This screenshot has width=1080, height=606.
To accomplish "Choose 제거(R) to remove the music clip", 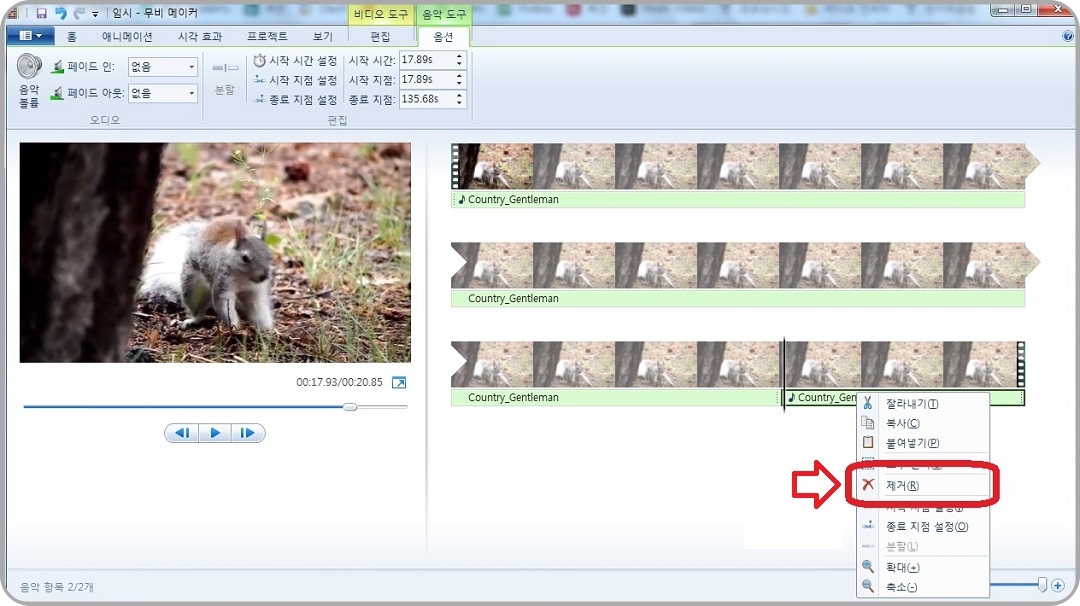I will coord(922,485).
